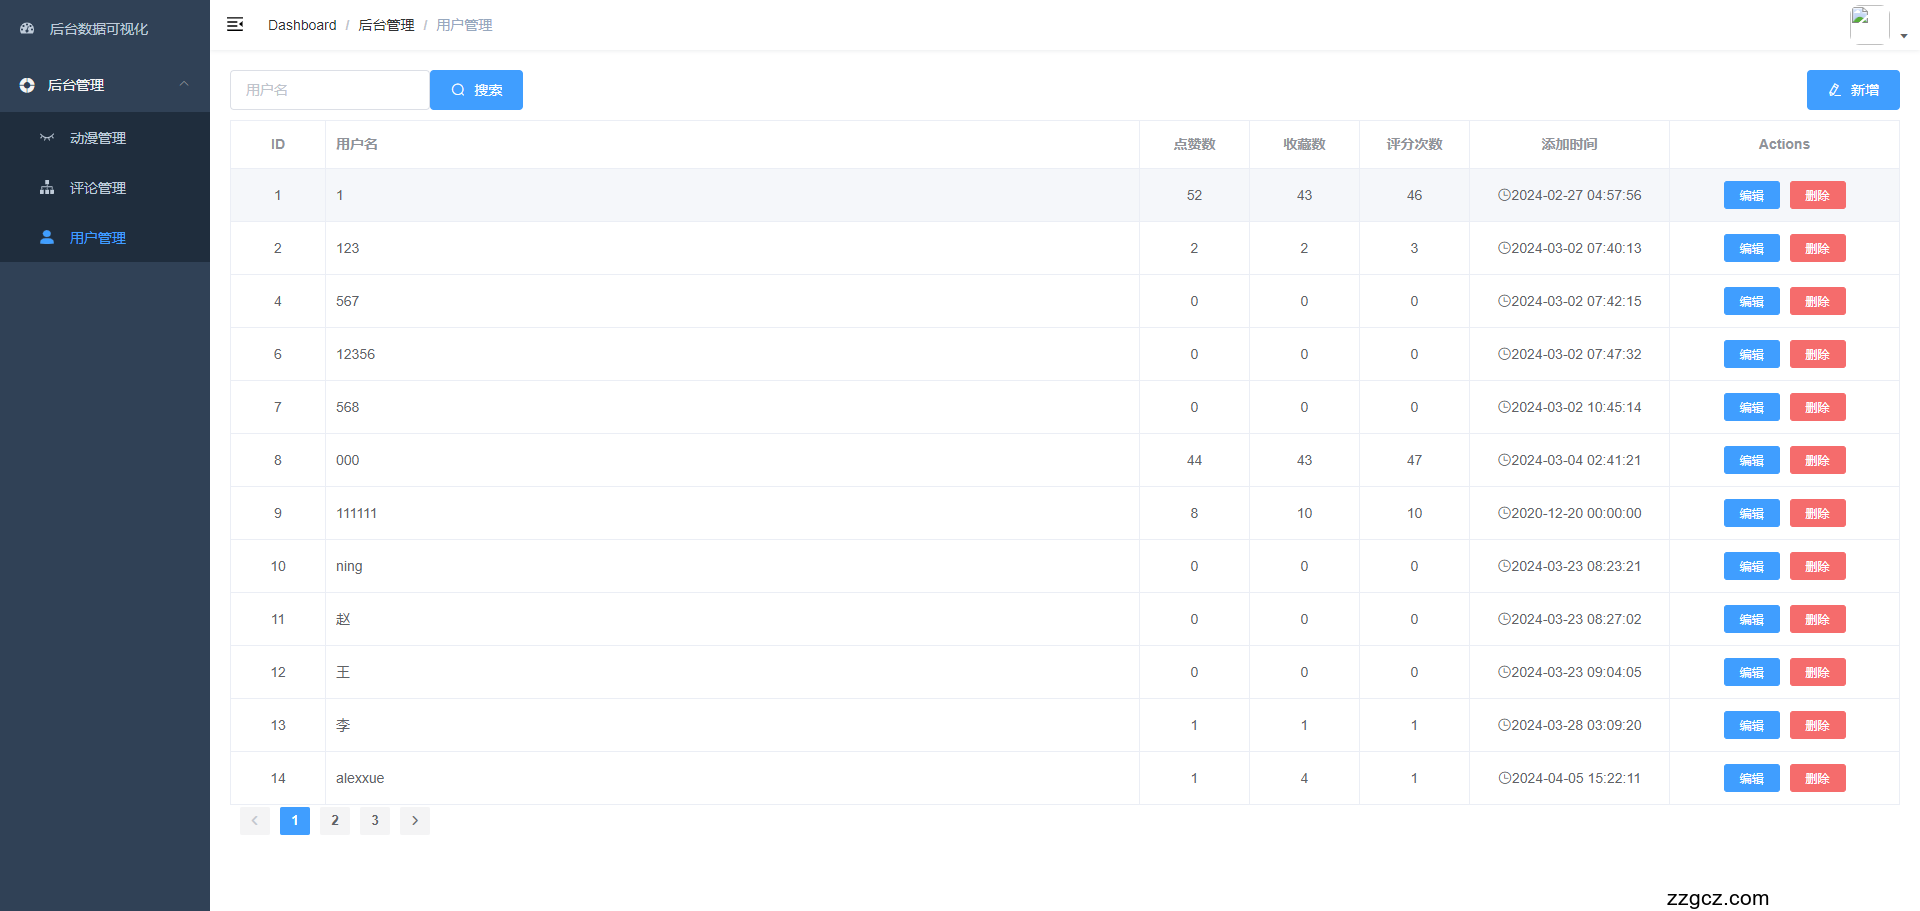Open 动漫管理 menu item
The height and width of the screenshot is (911, 1920).
pyautogui.click(x=98, y=138)
